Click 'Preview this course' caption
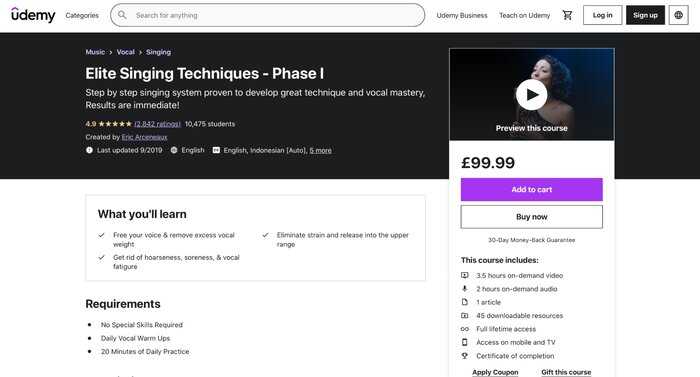The image size is (700, 377). click(531, 128)
